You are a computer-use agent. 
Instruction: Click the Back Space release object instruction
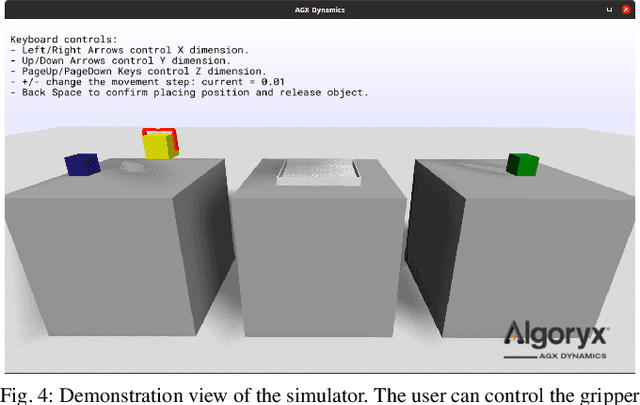pyautogui.click(x=190, y=93)
